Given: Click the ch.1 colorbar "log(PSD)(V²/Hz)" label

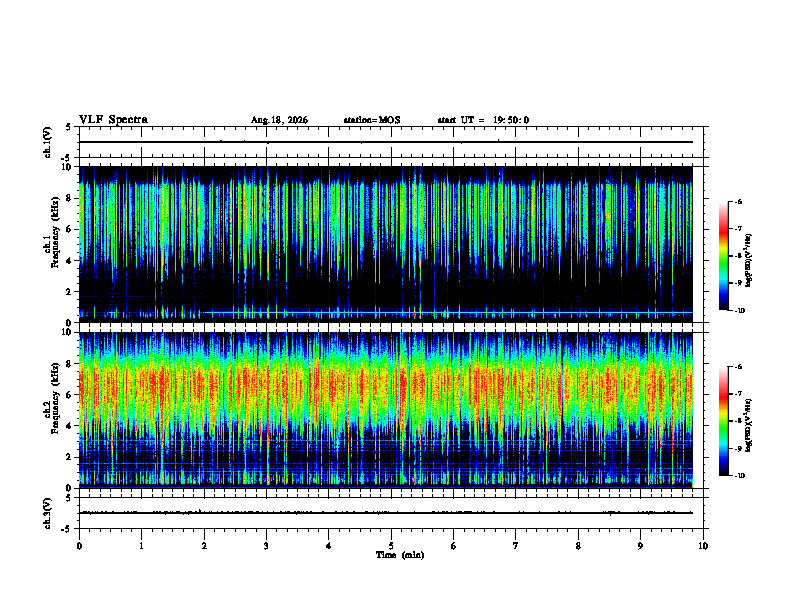Looking at the screenshot, I should 749,260.
